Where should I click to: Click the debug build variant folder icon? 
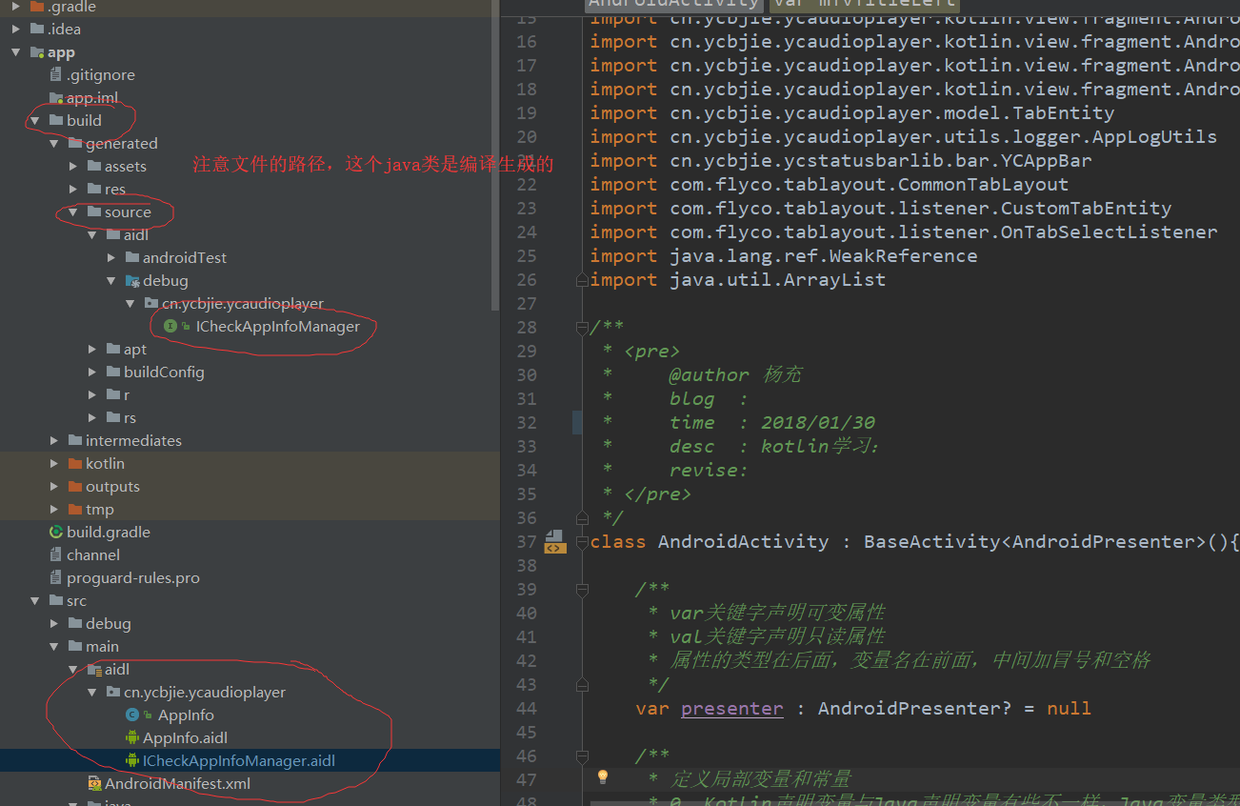tap(132, 281)
